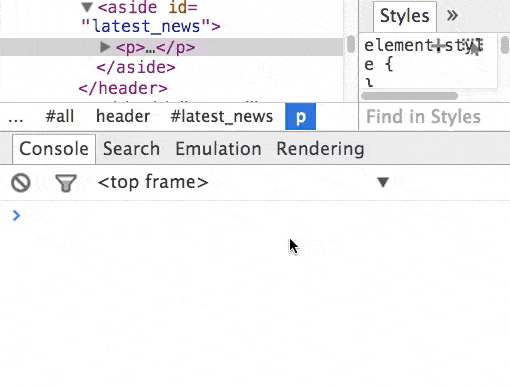Select the closing </header> tag line
The width and height of the screenshot is (510, 388).
(123, 88)
